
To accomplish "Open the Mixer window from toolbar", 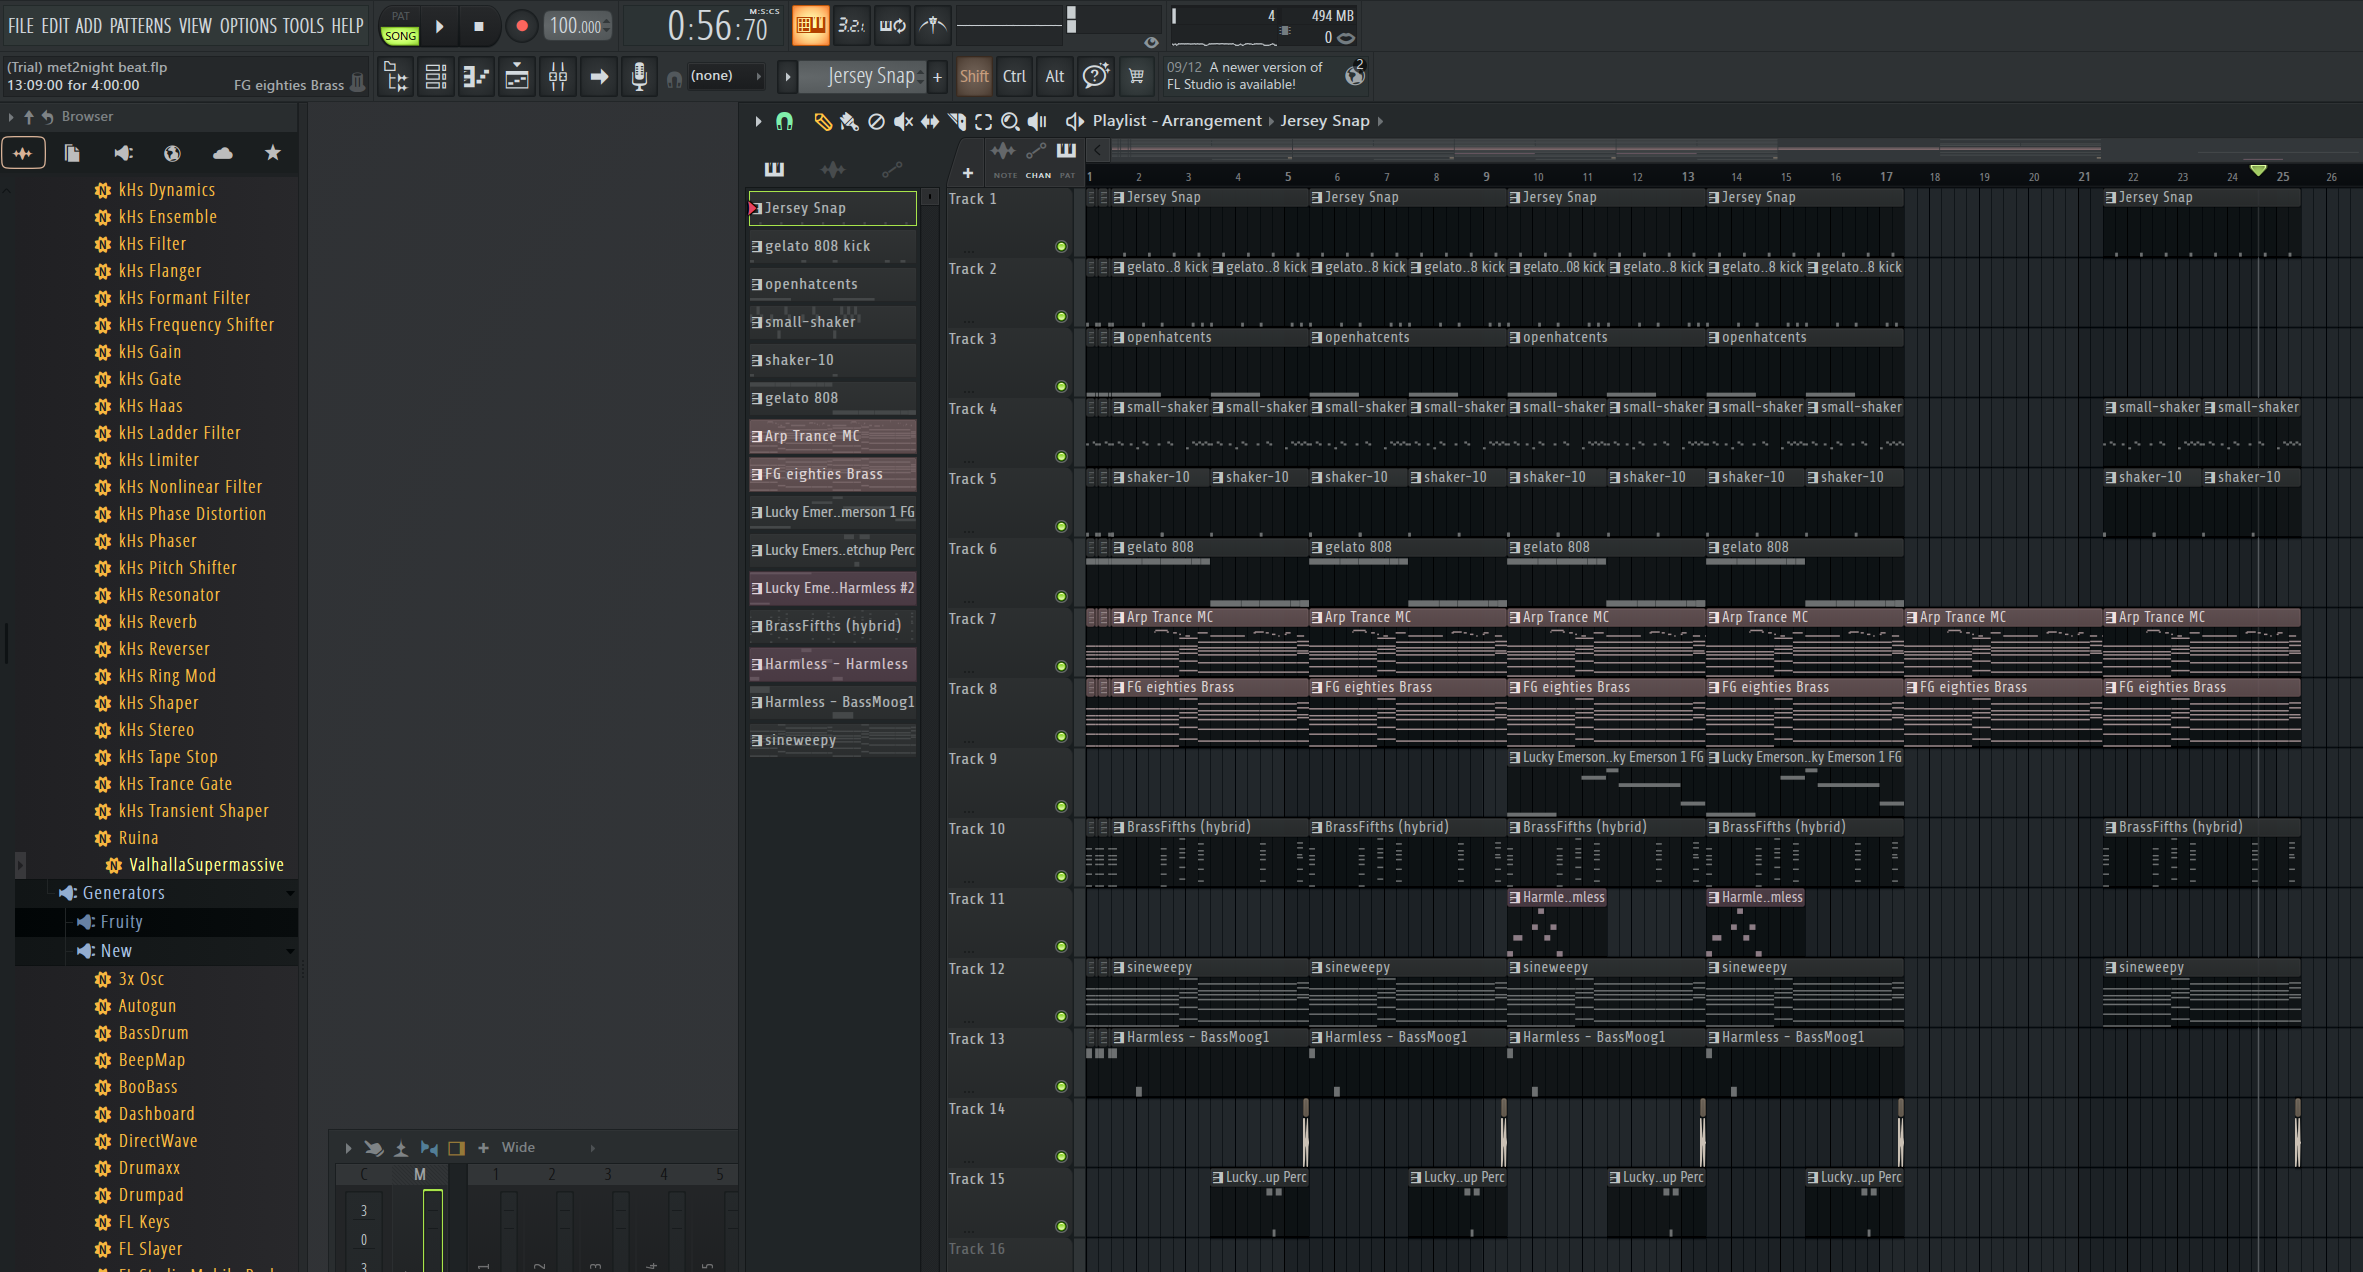I will click(x=558, y=77).
